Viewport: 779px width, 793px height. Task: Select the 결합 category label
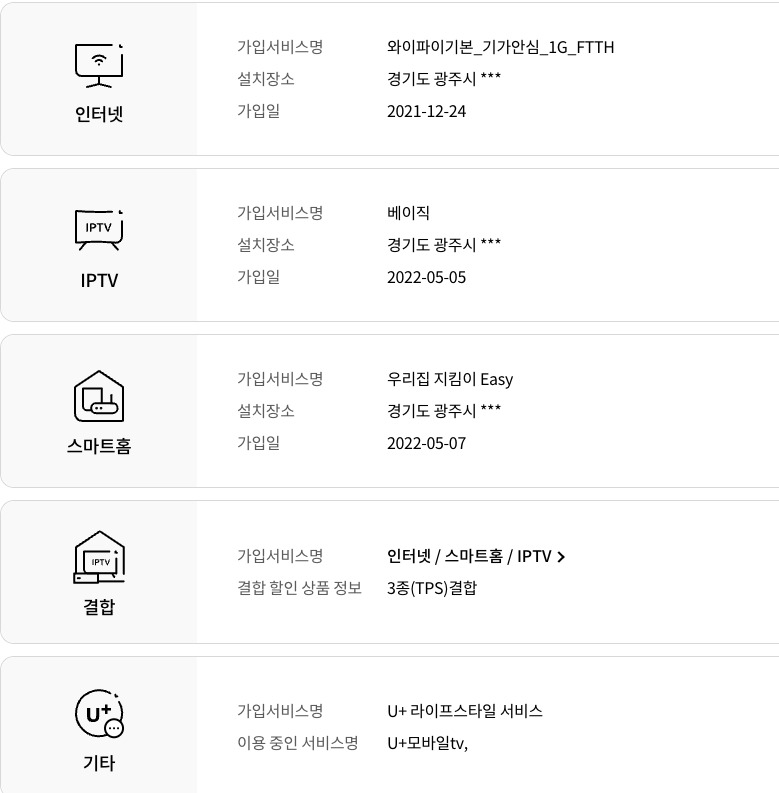click(x=99, y=606)
